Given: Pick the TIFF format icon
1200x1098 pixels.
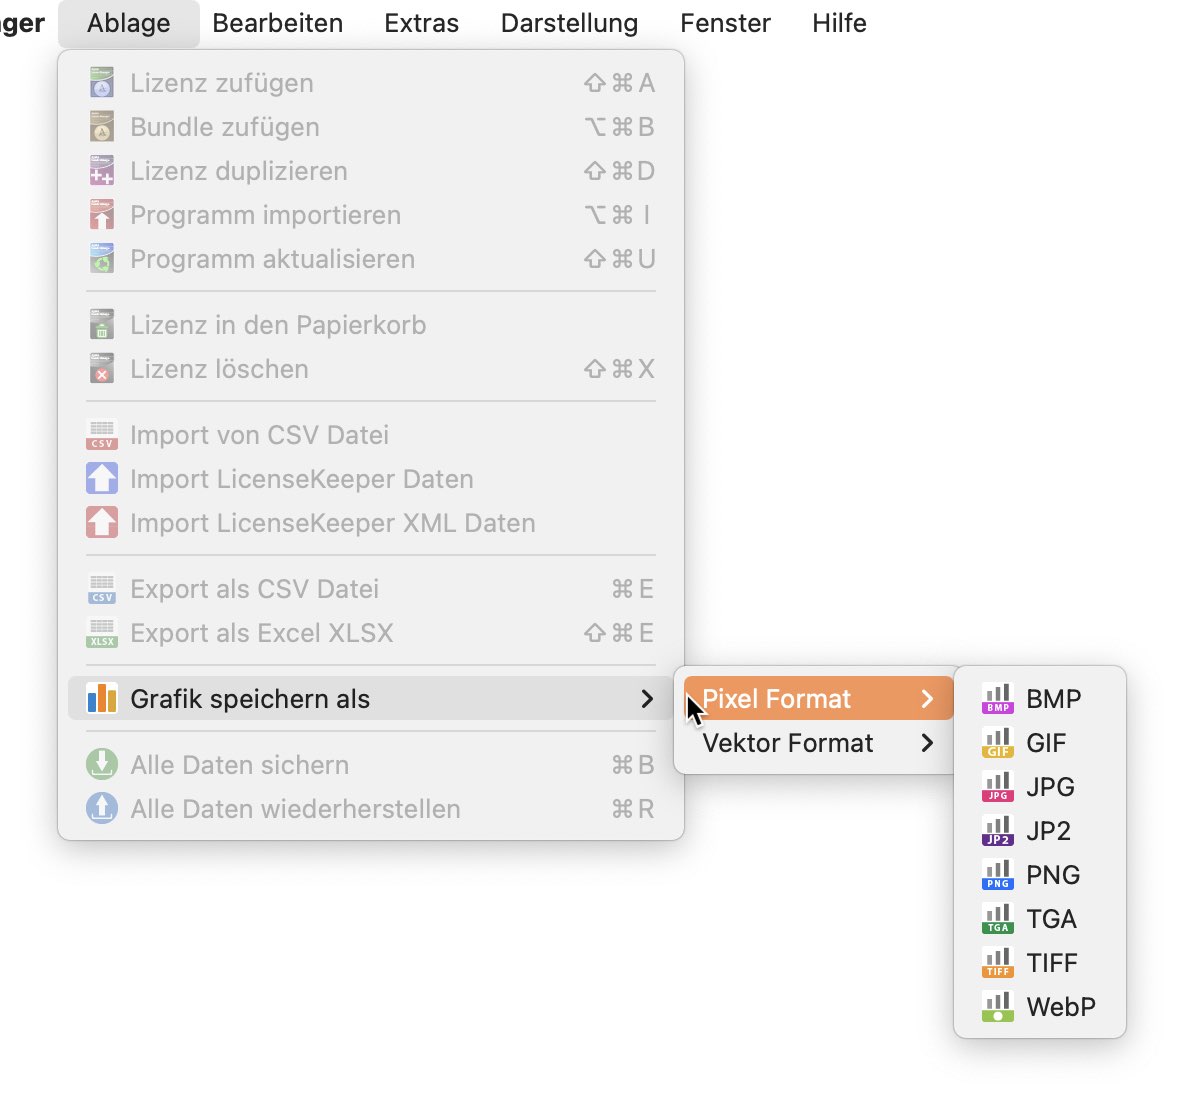Looking at the screenshot, I should click(x=997, y=963).
